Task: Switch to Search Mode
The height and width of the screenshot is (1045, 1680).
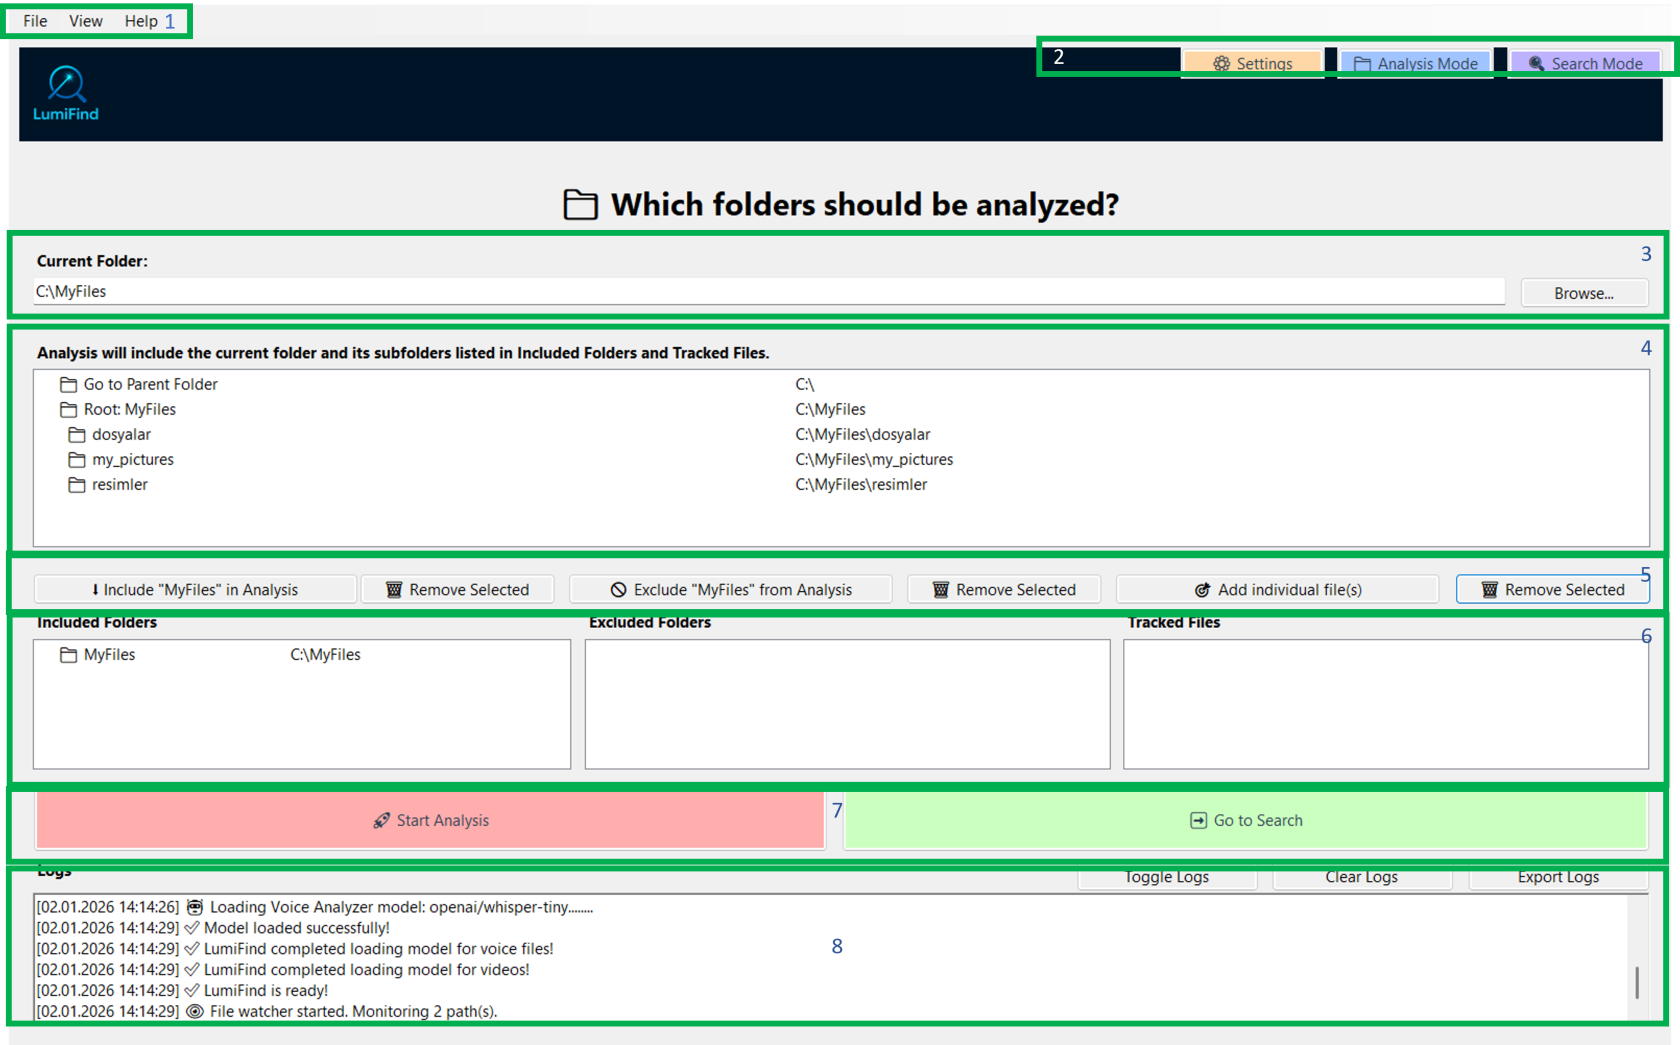Action: pyautogui.click(x=1585, y=63)
